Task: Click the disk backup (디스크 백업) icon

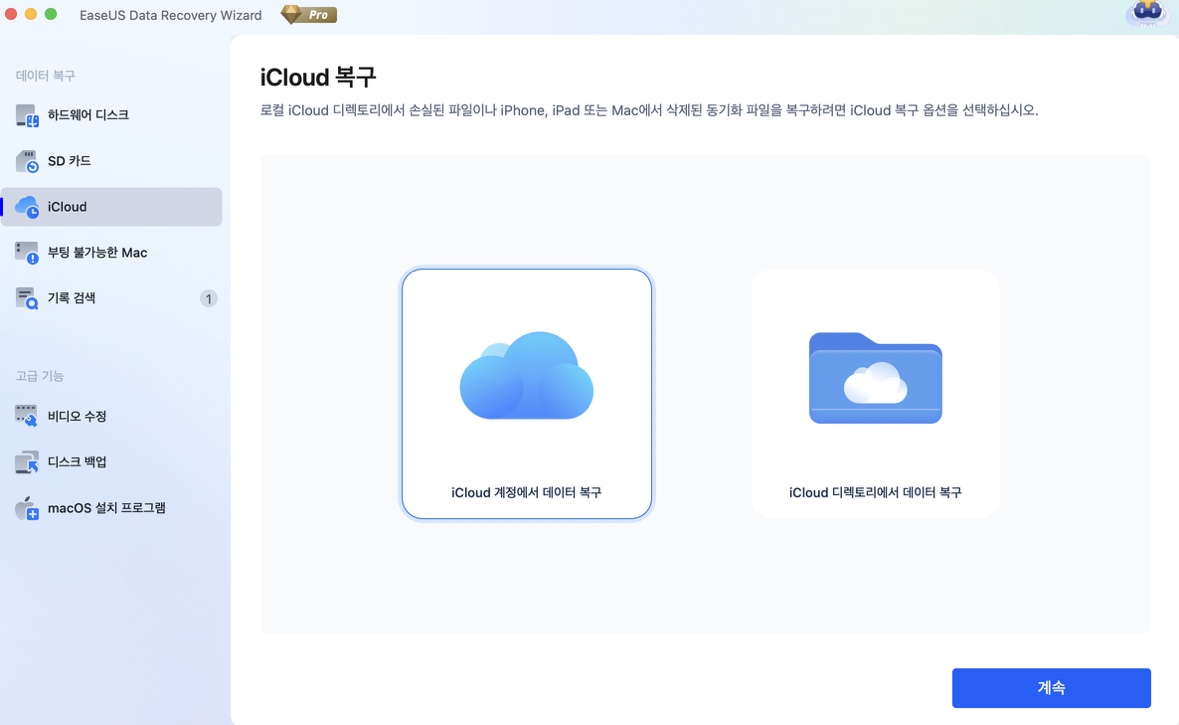Action: pyautogui.click(x=26, y=462)
